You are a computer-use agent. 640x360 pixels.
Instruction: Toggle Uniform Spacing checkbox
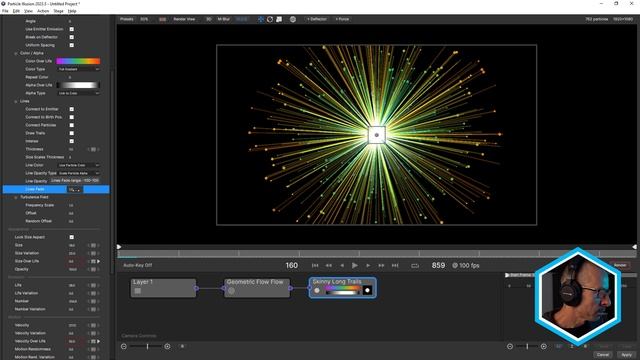[72, 45]
